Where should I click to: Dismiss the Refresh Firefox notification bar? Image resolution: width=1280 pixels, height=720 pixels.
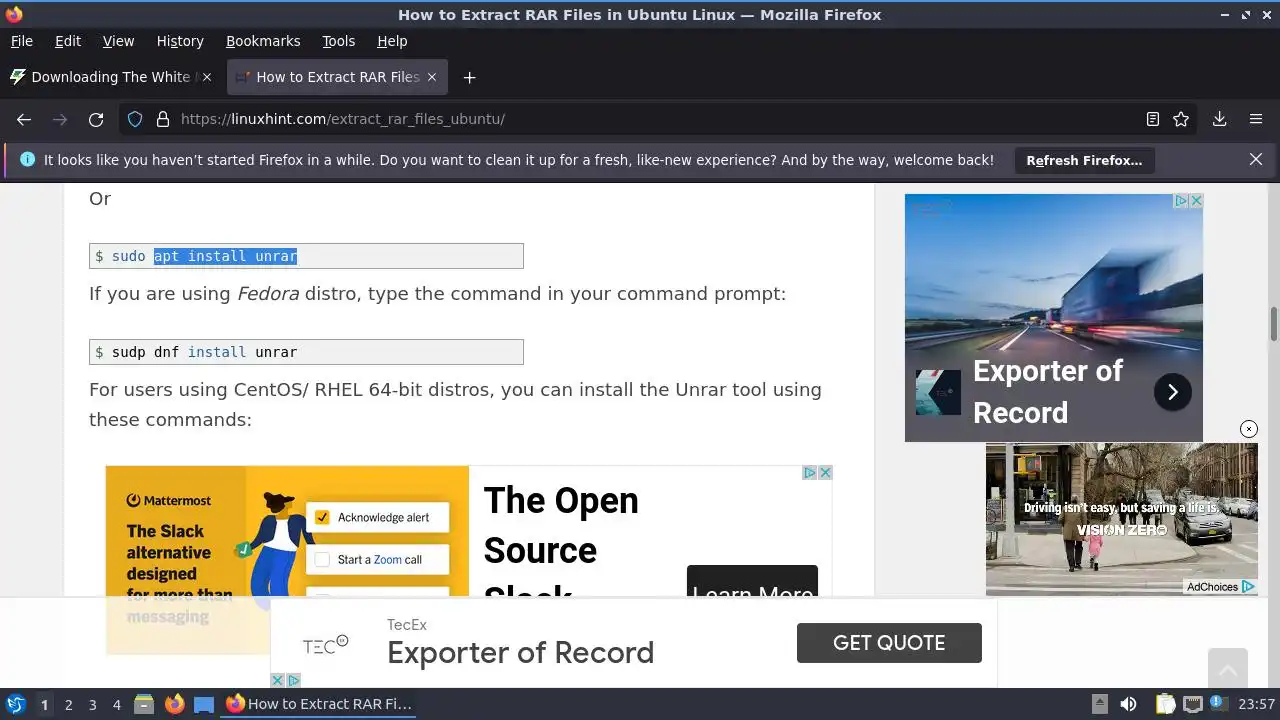1256,160
